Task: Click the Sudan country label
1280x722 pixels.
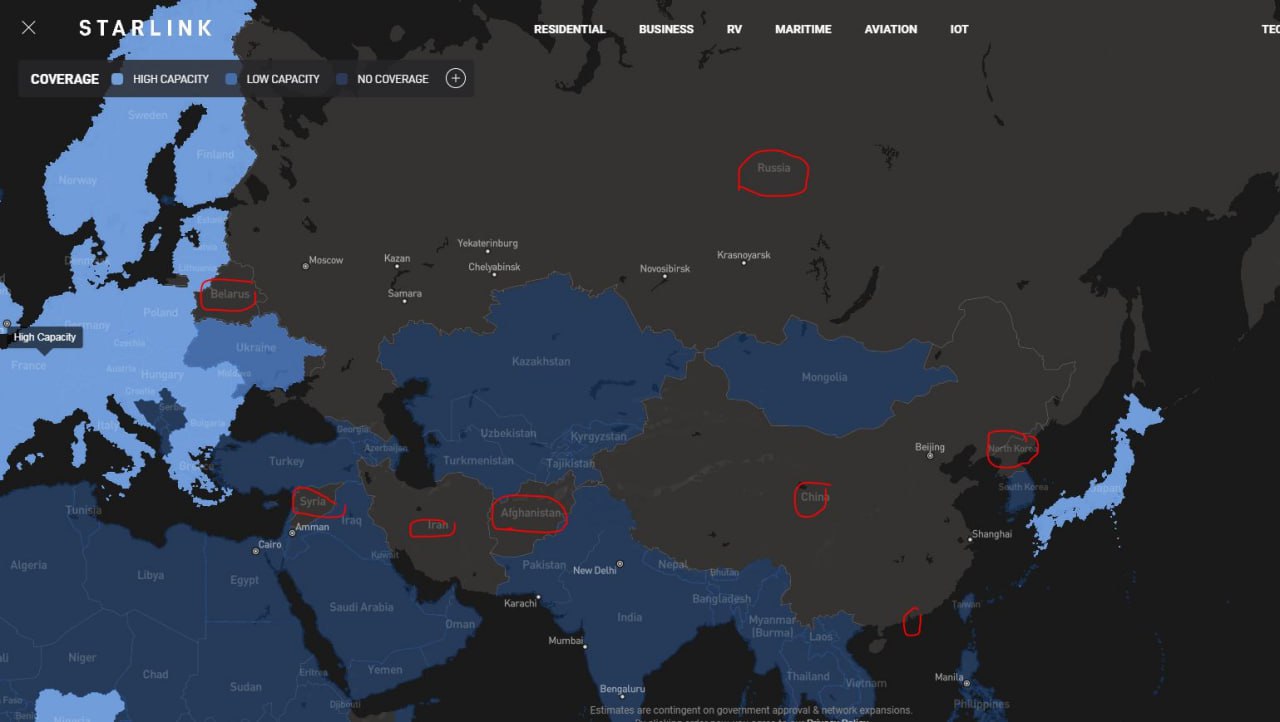Action: [246, 687]
